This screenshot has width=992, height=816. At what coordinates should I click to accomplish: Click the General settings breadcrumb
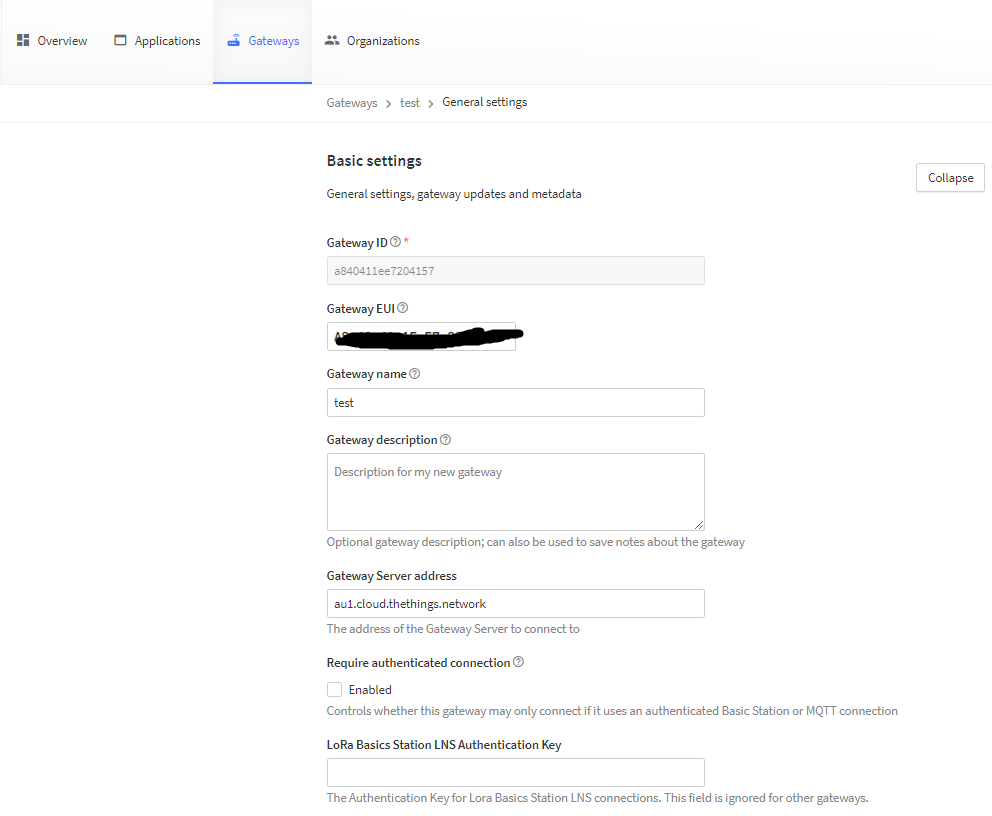coord(484,102)
